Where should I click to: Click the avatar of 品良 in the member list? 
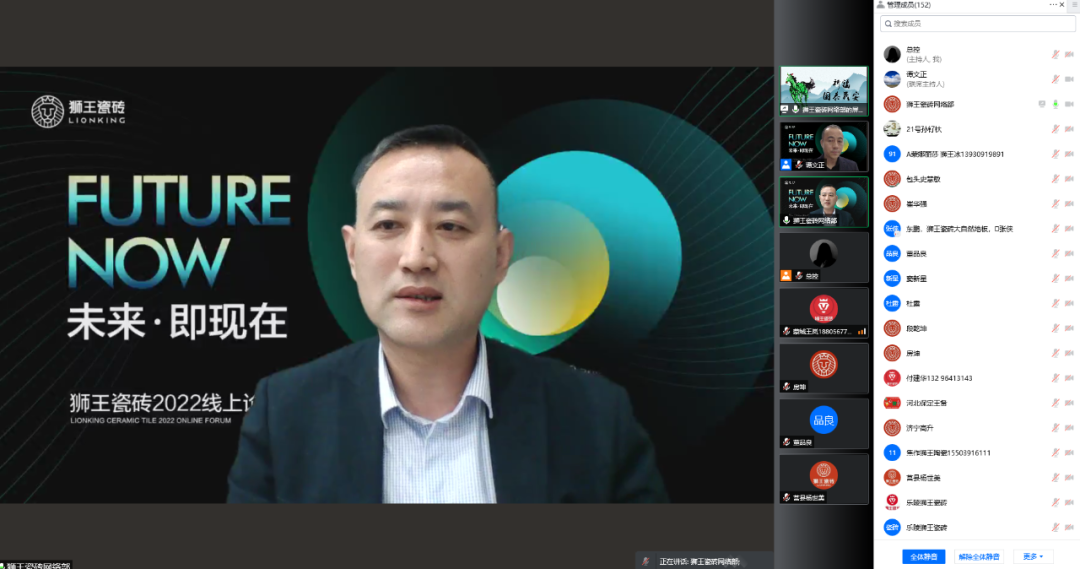(892, 254)
